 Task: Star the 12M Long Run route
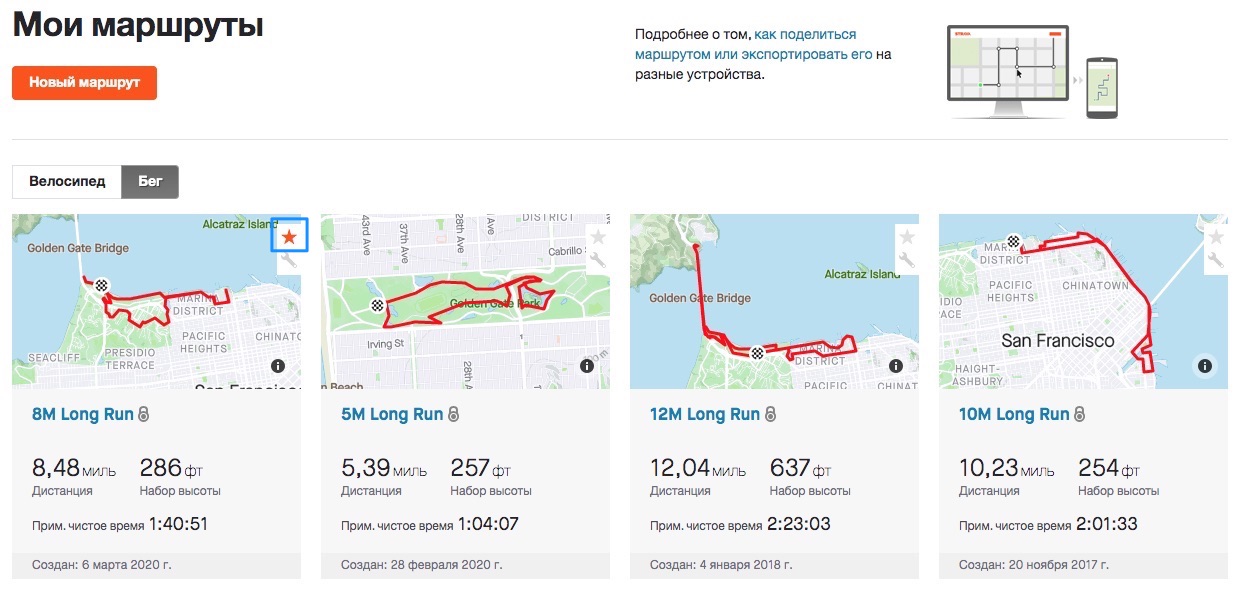pos(907,237)
